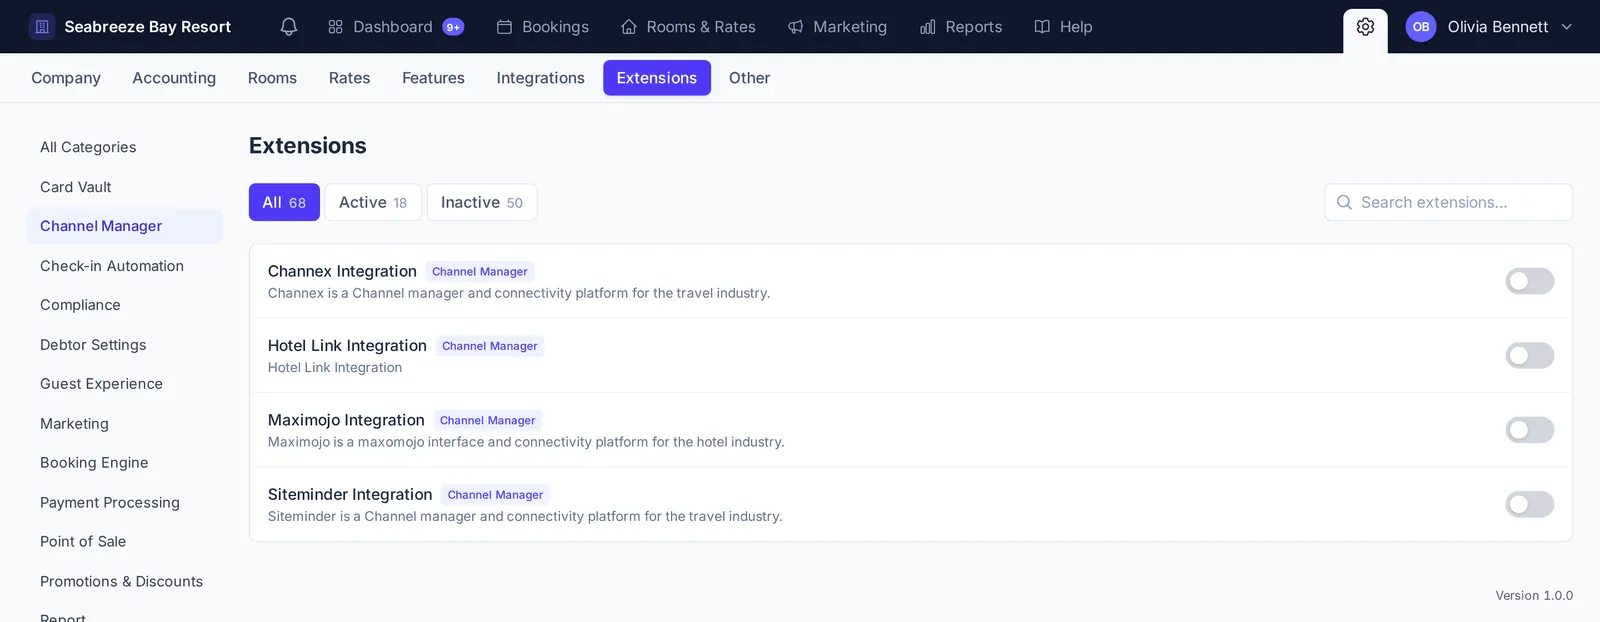Click the Help book icon
This screenshot has height=622, width=1600.
pyautogui.click(x=1042, y=27)
